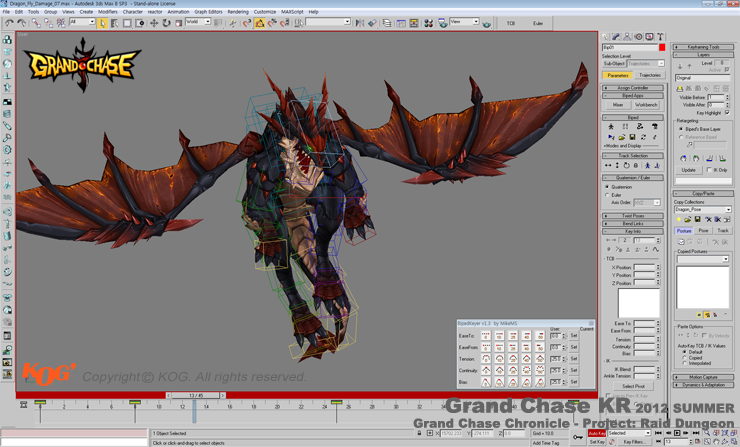Open the Rendering menu
Viewport: 740px width, 447px height.
pyautogui.click(x=238, y=12)
